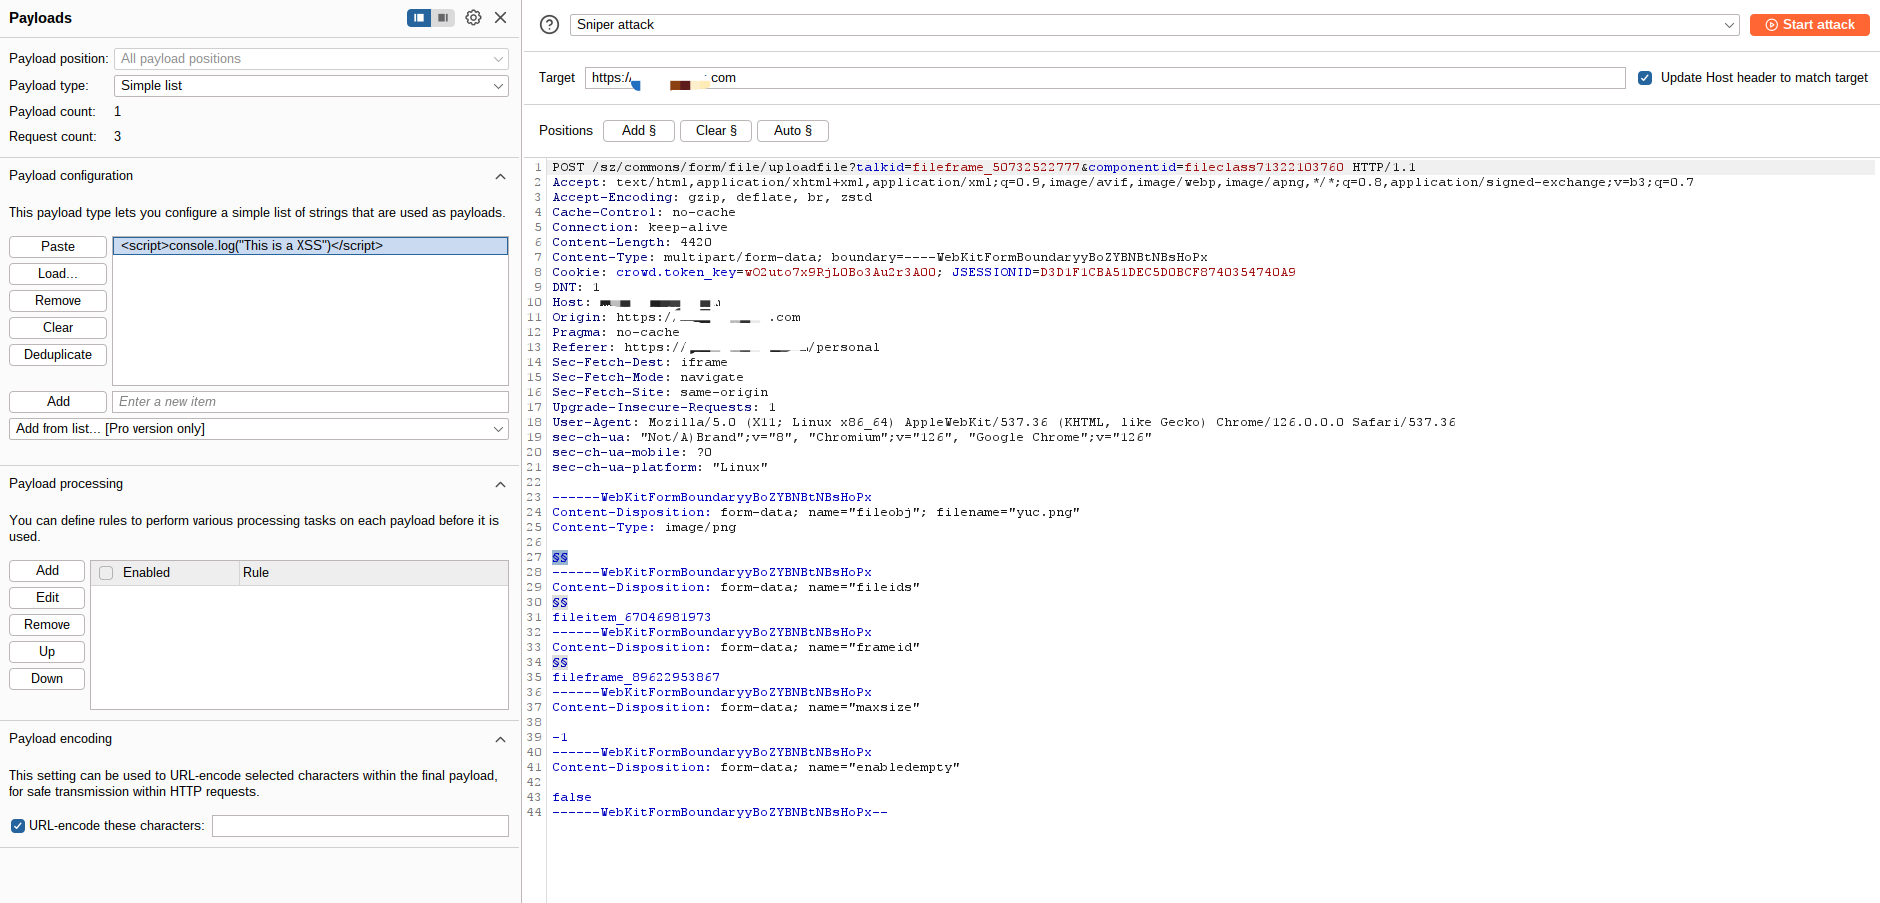Collapse Payload encoding section
This screenshot has width=1880, height=903.
pos(500,740)
